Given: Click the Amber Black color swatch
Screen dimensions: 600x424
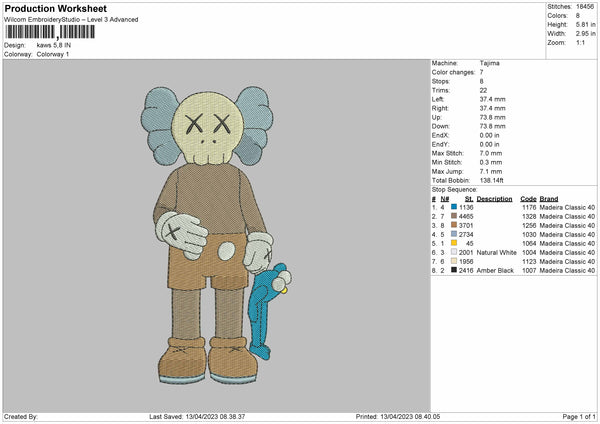Looking at the screenshot, I should click(x=454, y=270).
